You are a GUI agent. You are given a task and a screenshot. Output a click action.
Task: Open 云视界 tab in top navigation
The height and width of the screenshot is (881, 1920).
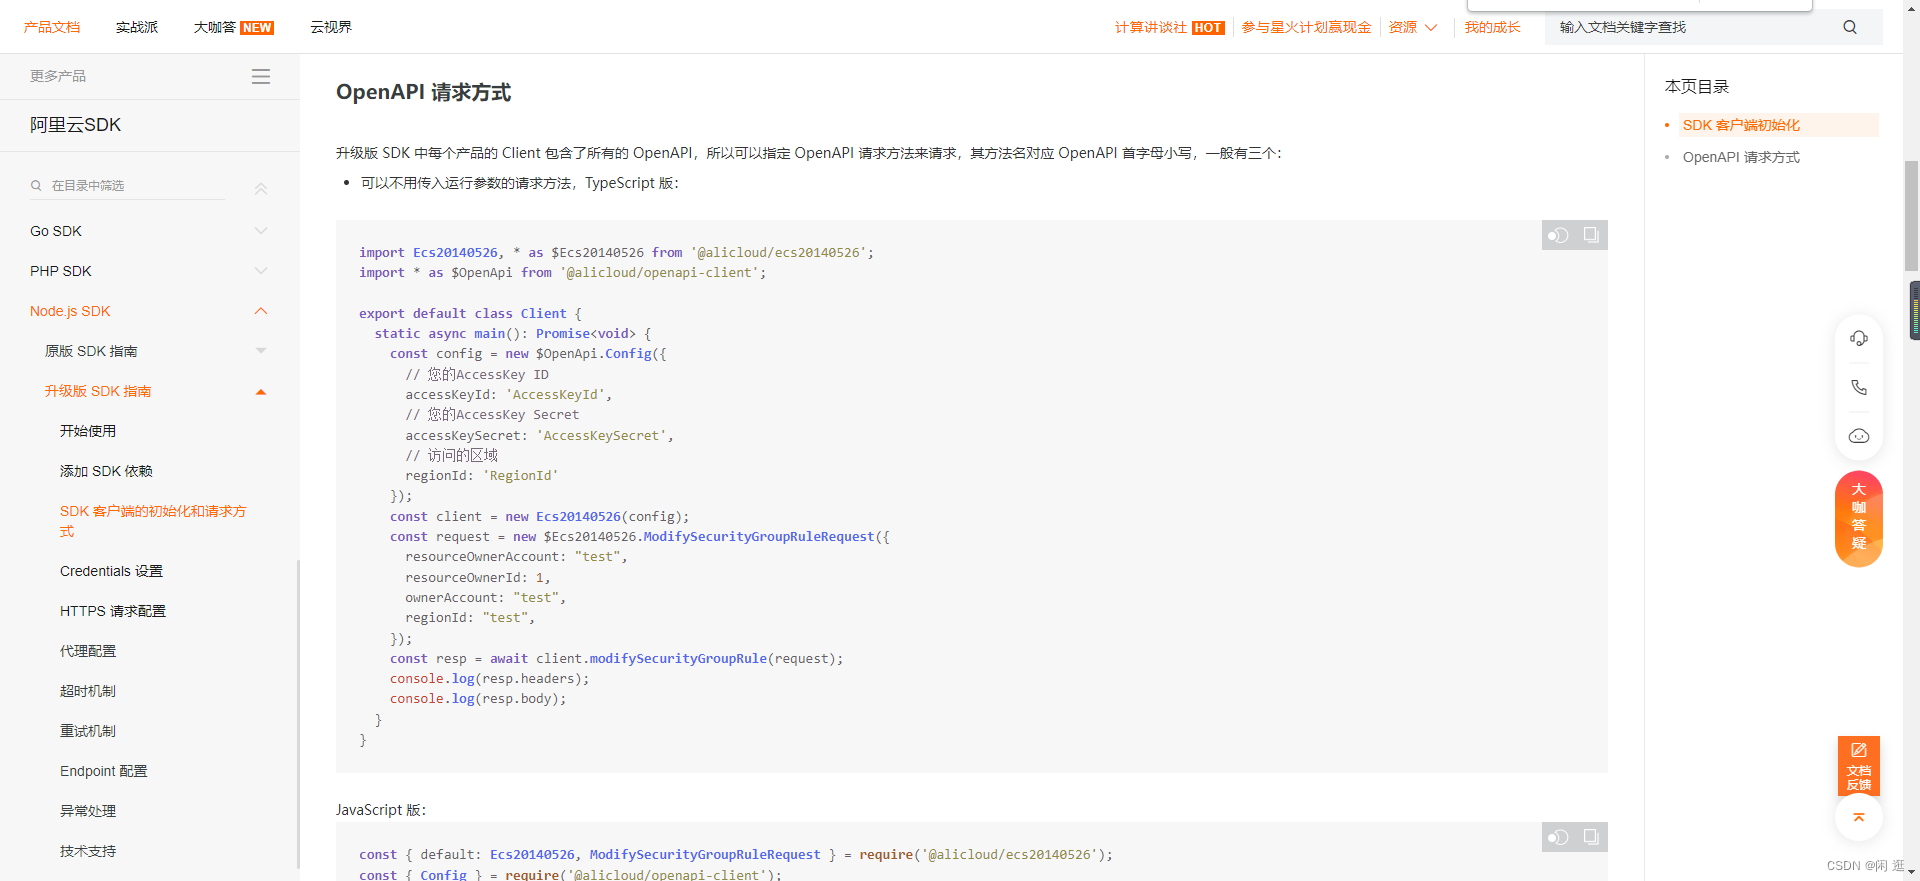[331, 27]
